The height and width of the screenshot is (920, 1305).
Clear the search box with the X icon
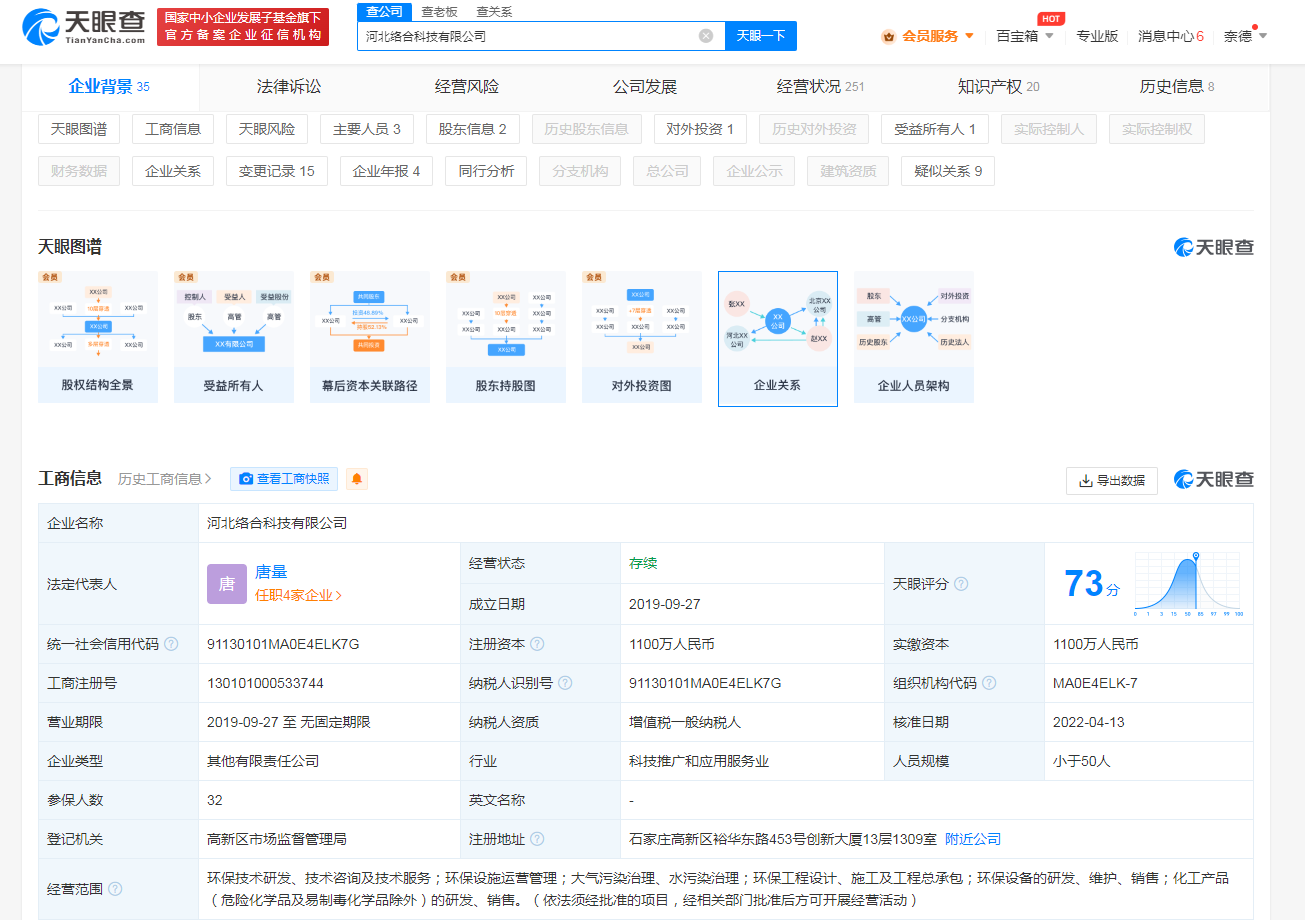[706, 36]
